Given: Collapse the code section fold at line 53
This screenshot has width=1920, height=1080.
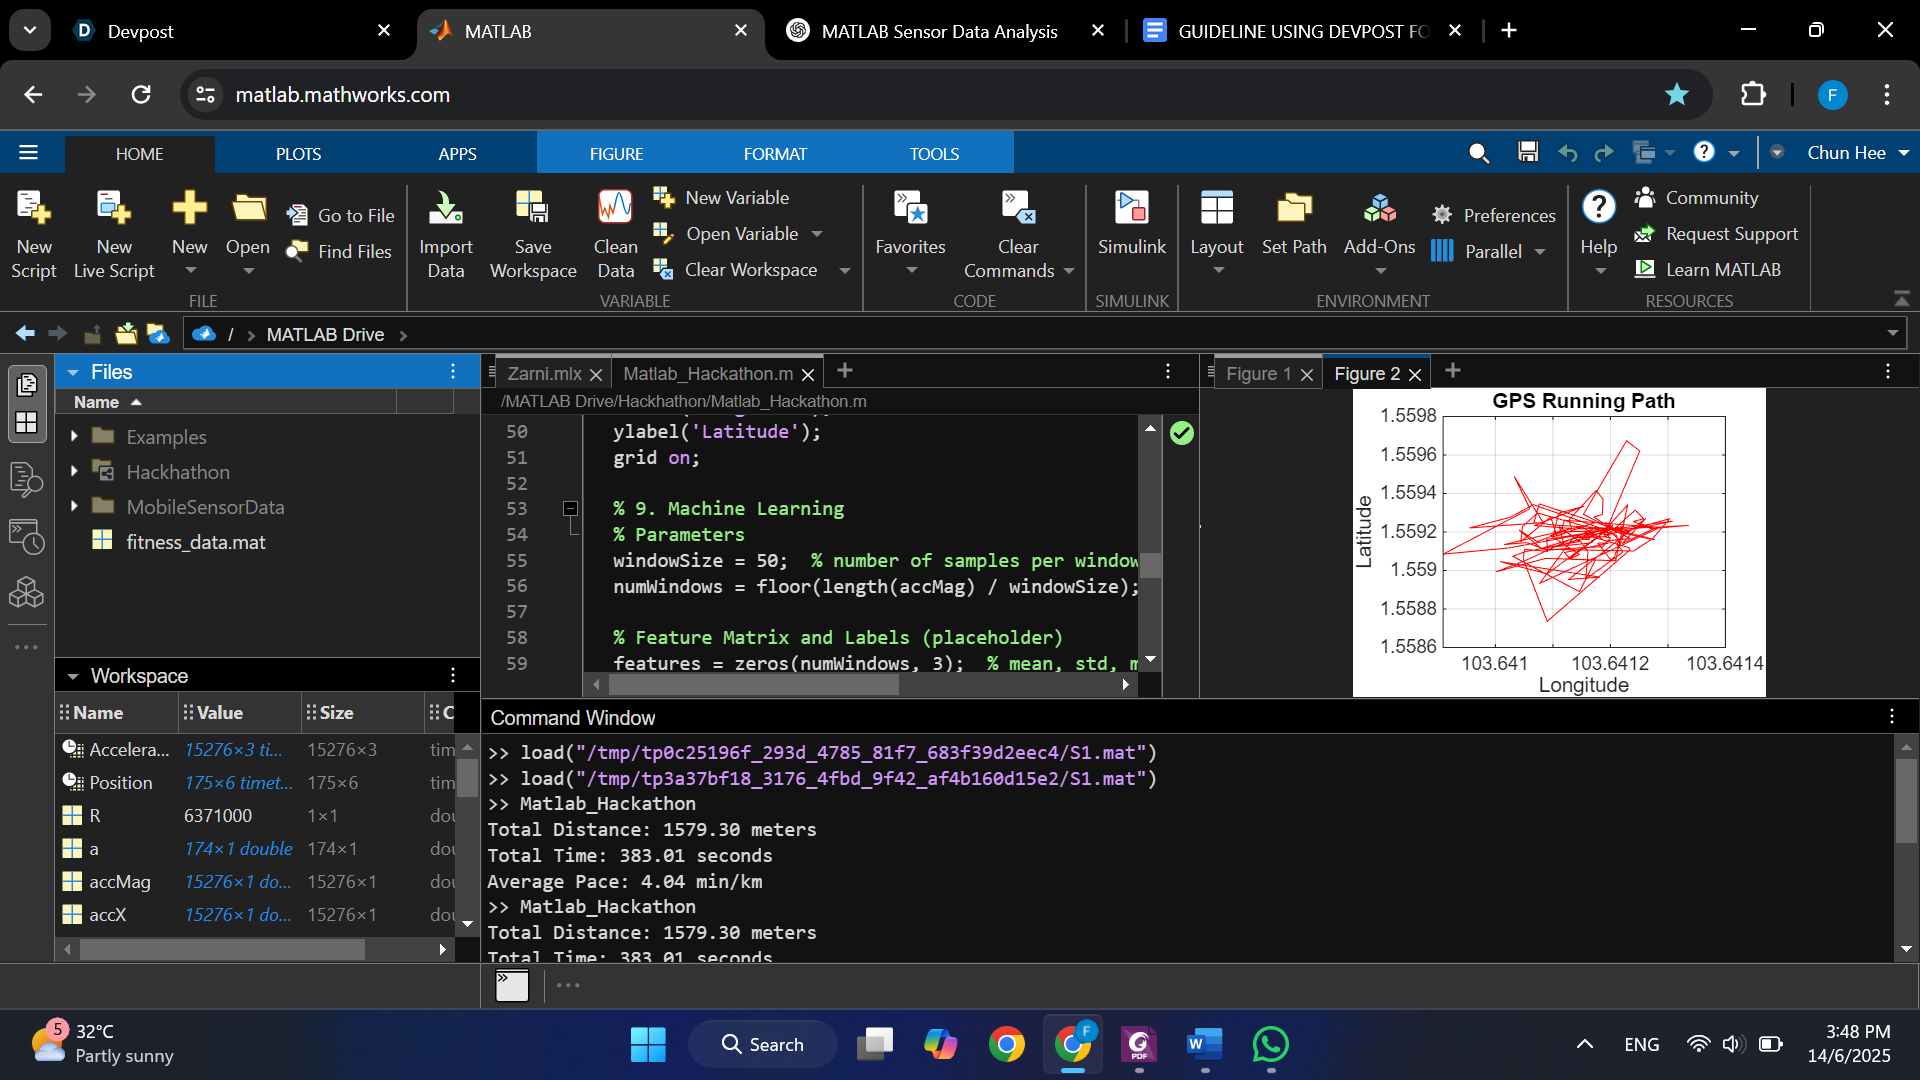Looking at the screenshot, I should point(570,509).
